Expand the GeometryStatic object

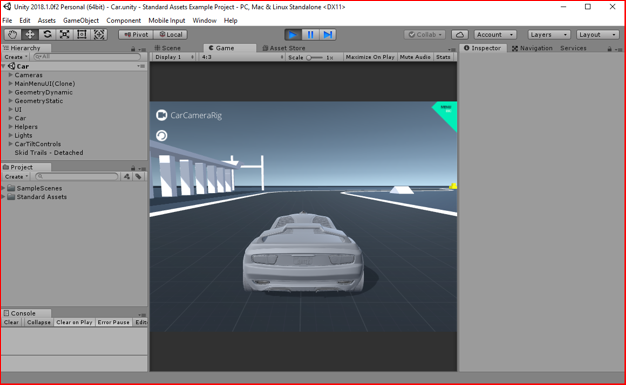(10, 101)
